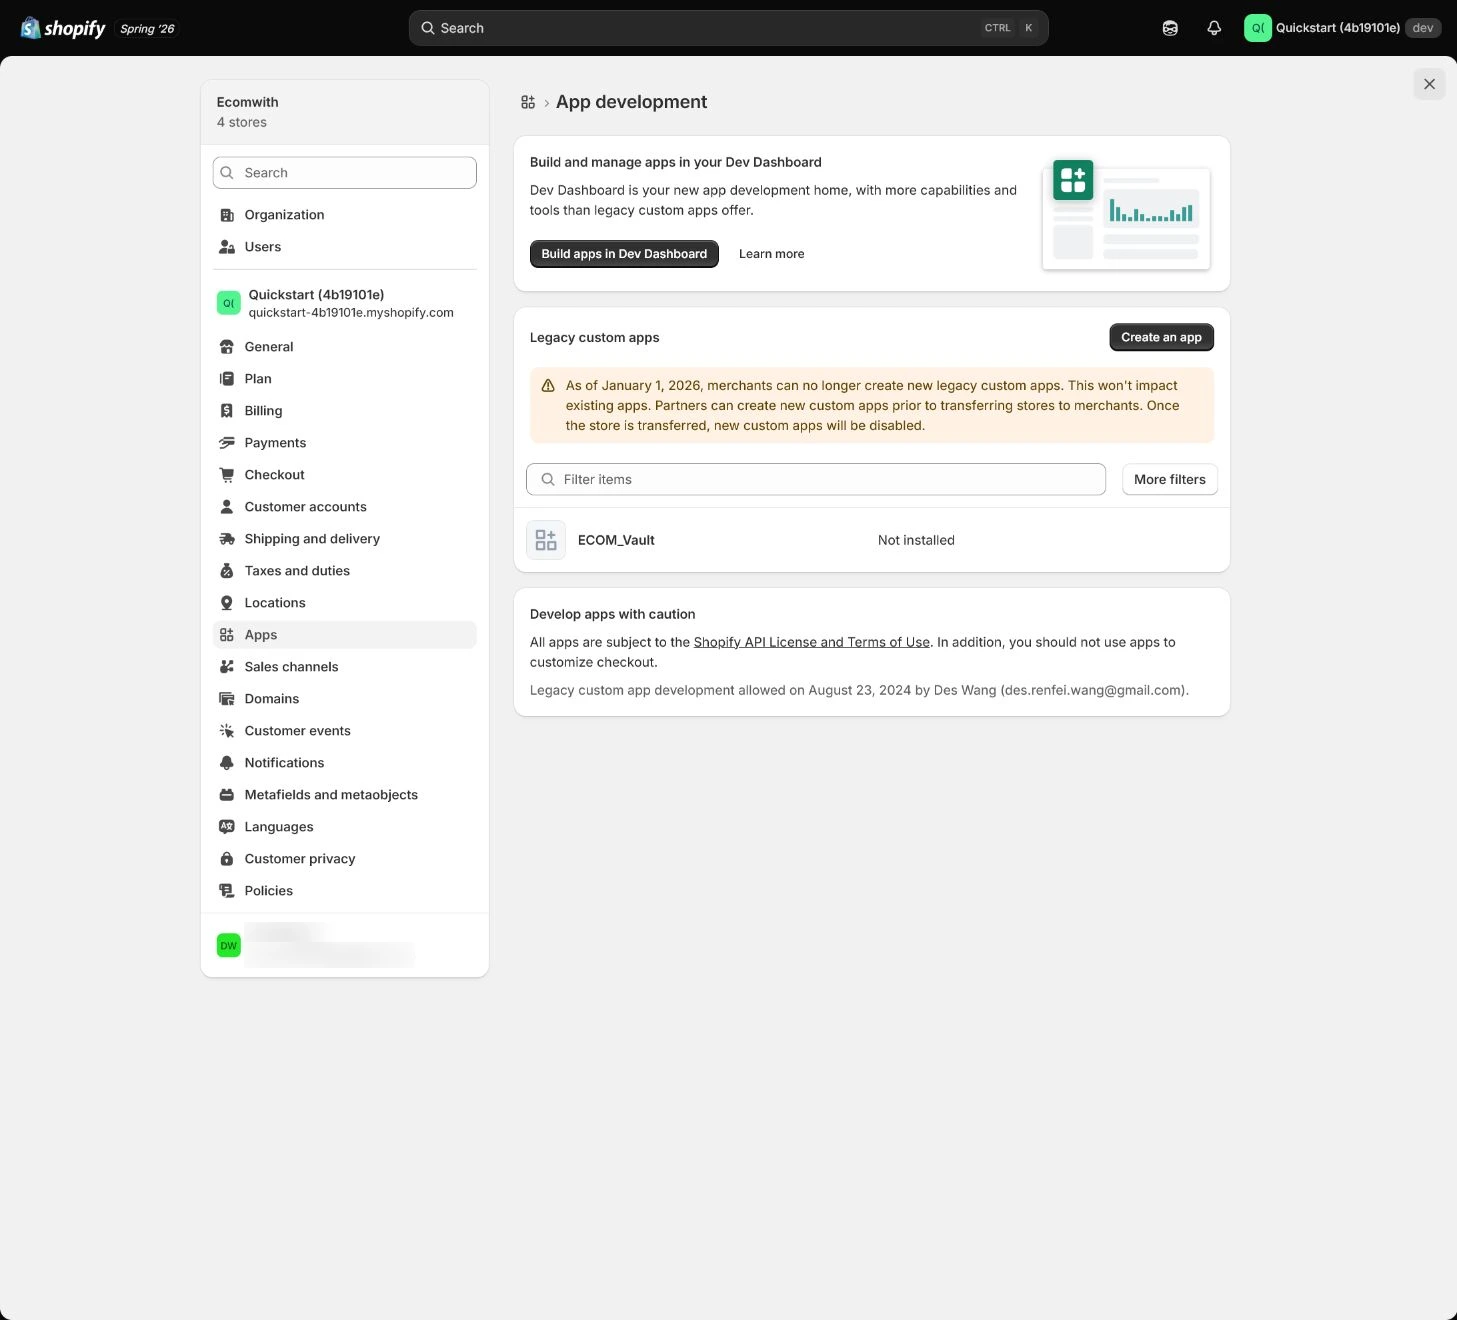The height and width of the screenshot is (1320, 1457).
Task: Click the top Search bar
Action: point(728,28)
